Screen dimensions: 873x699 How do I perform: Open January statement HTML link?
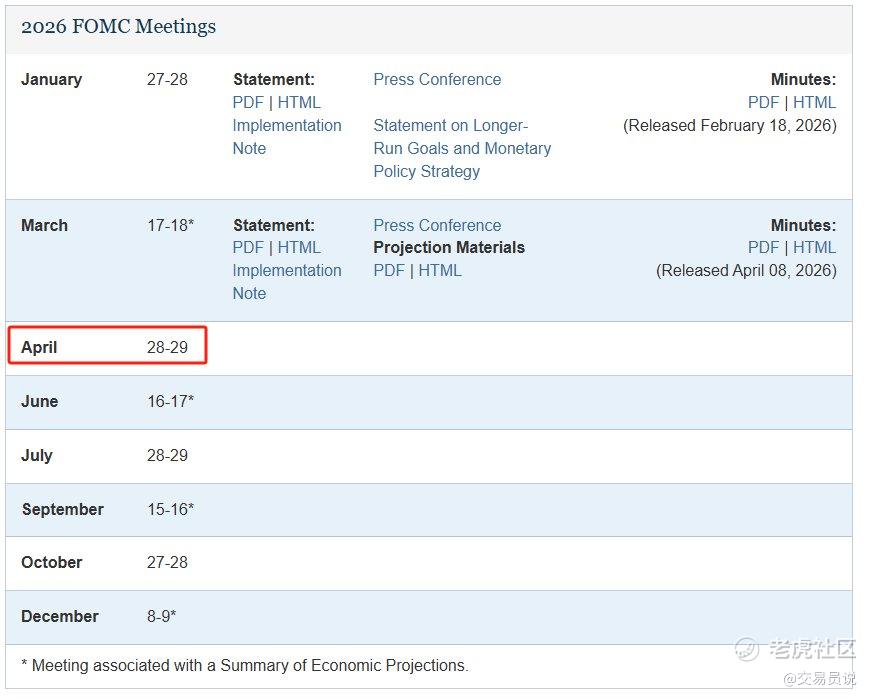(x=299, y=102)
